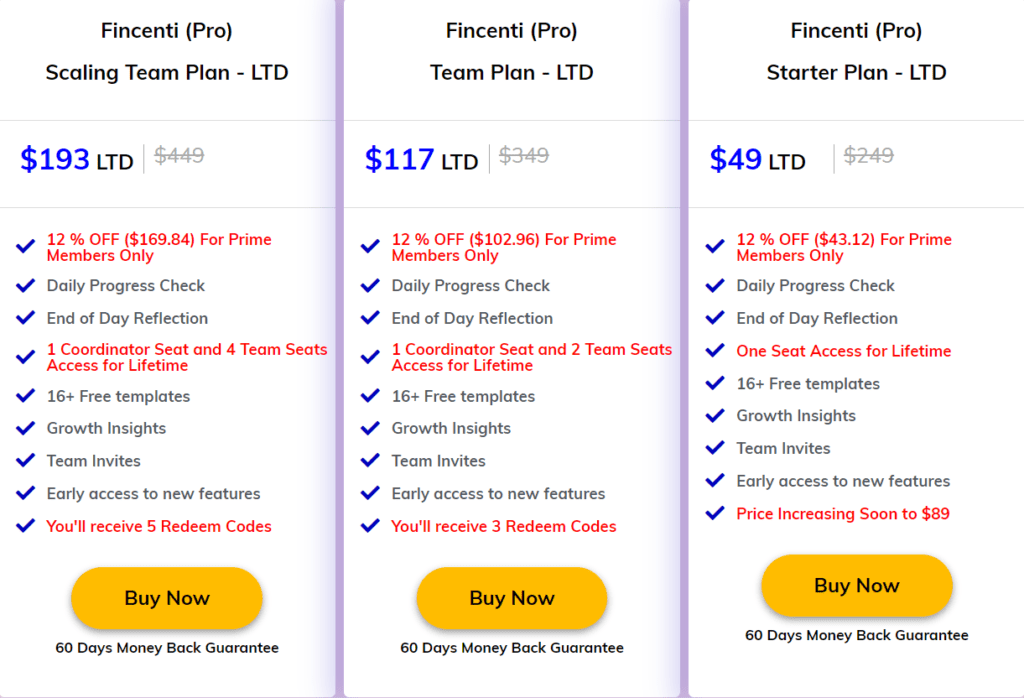Click the checkmark beside One Seat Access for Lifetime
The width and height of the screenshot is (1024, 698).
715,351
